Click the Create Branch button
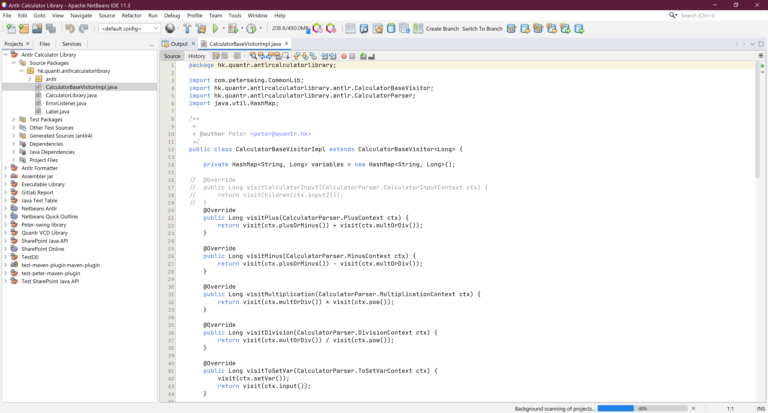Image resolution: width=768 pixels, height=413 pixels. click(442, 29)
